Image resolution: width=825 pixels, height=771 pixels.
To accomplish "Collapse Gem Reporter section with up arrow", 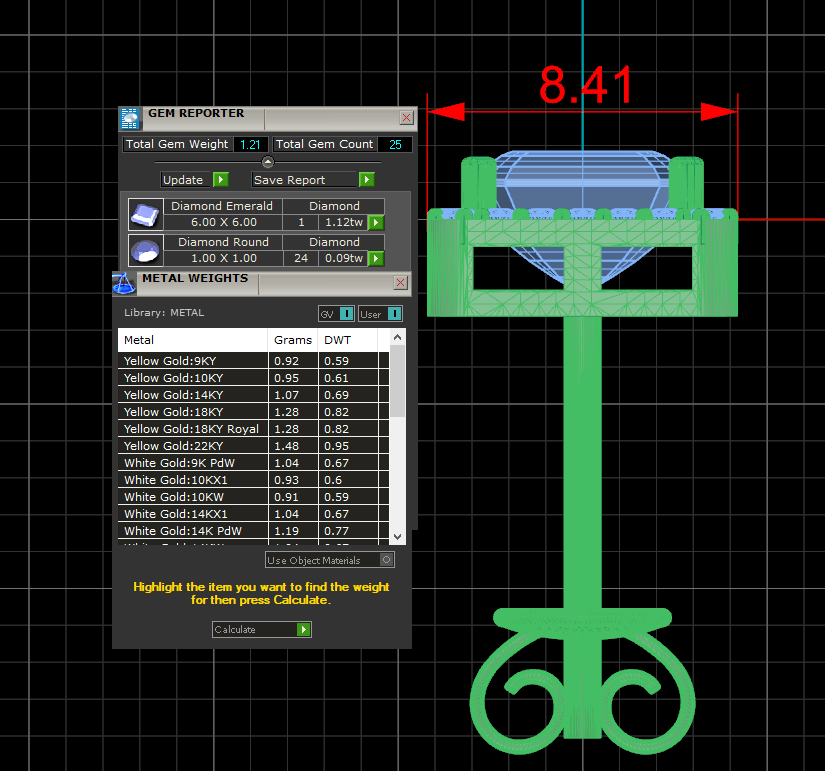I will pos(267,162).
